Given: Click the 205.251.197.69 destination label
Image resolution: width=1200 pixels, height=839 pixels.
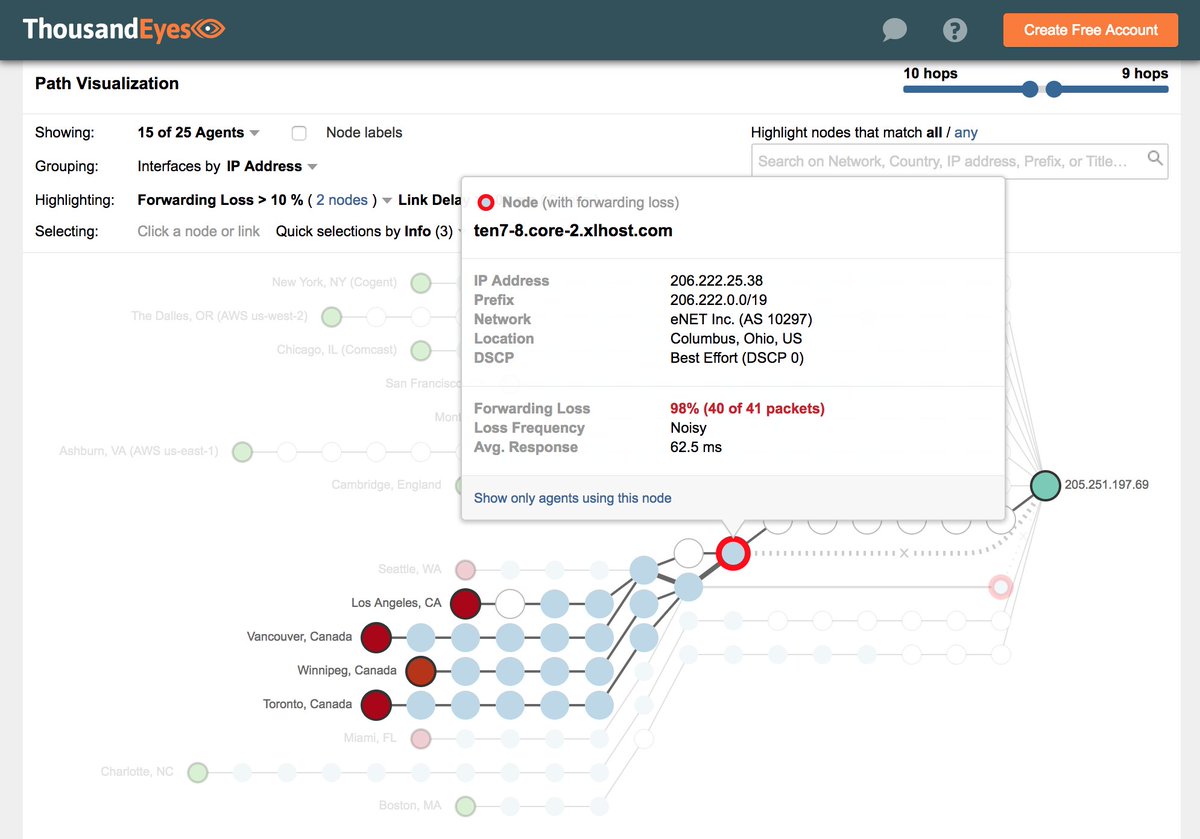Looking at the screenshot, I should point(1107,485).
